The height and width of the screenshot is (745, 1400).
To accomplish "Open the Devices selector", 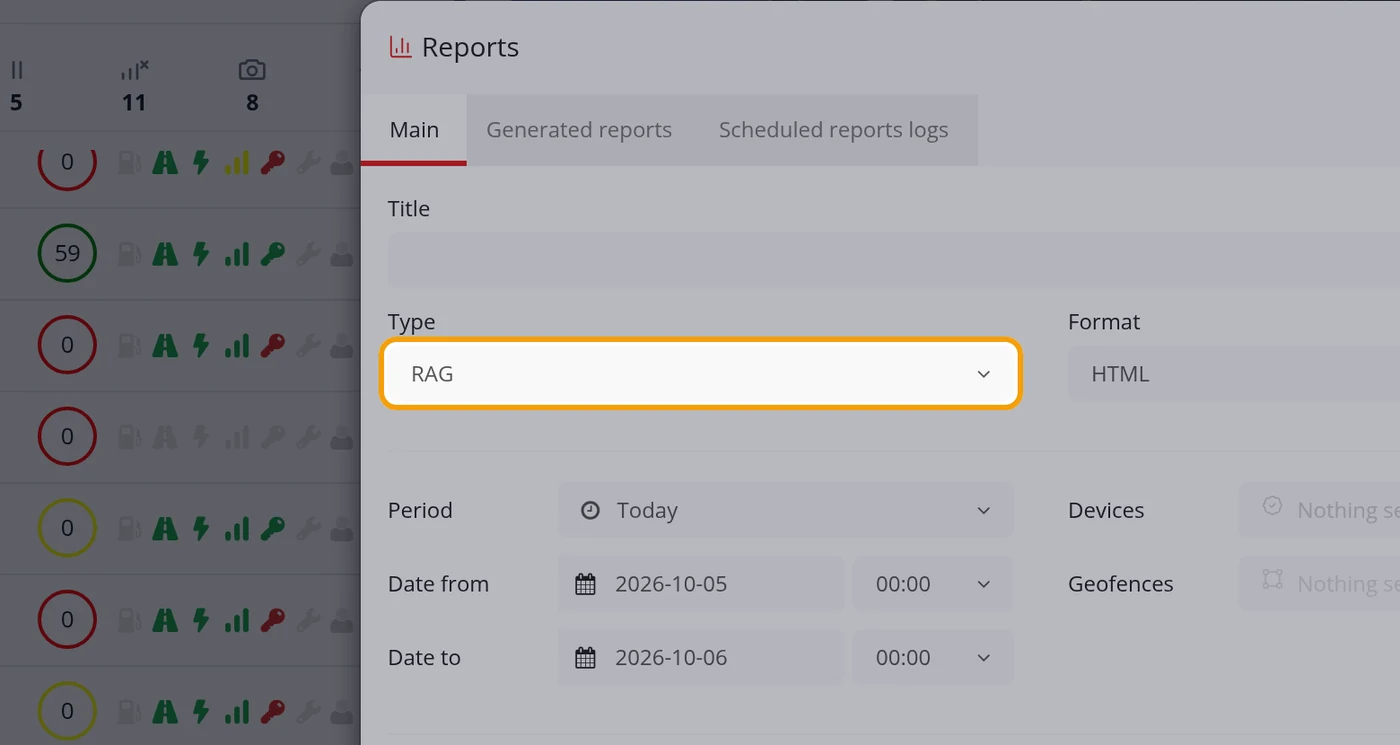I will coord(1319,510).
